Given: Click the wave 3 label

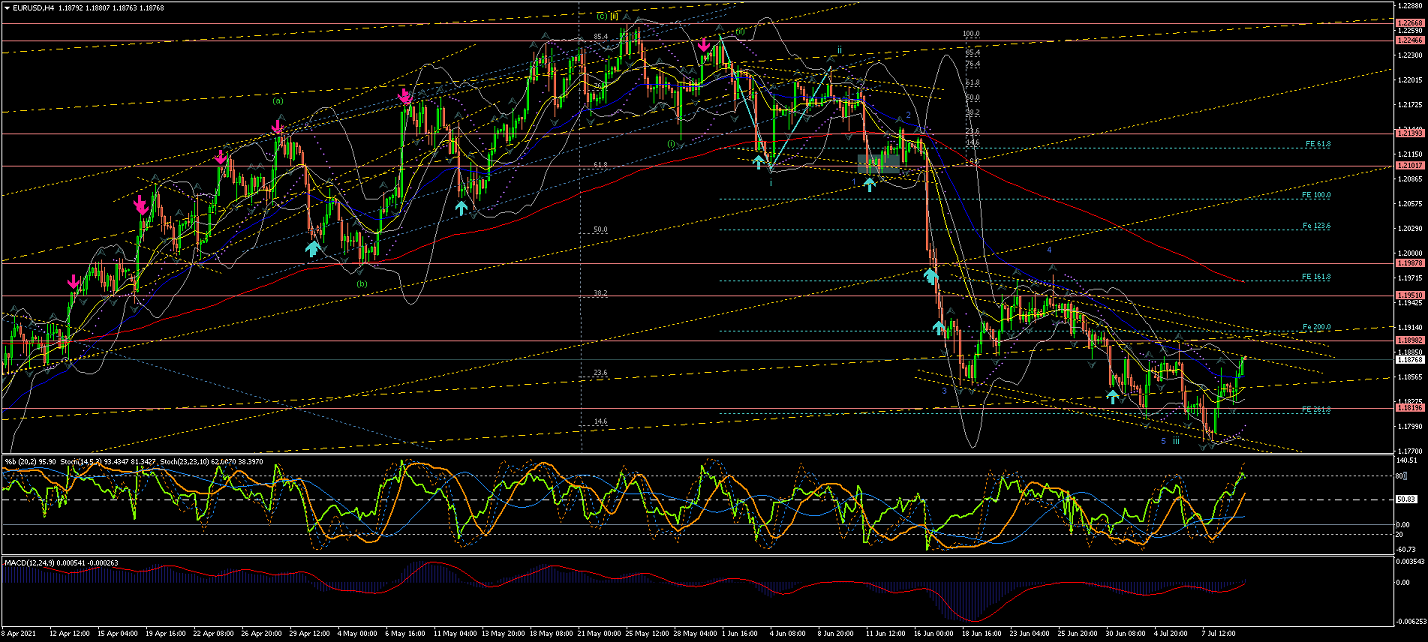Looking at the screenshot, I should (x=943, y=391).
